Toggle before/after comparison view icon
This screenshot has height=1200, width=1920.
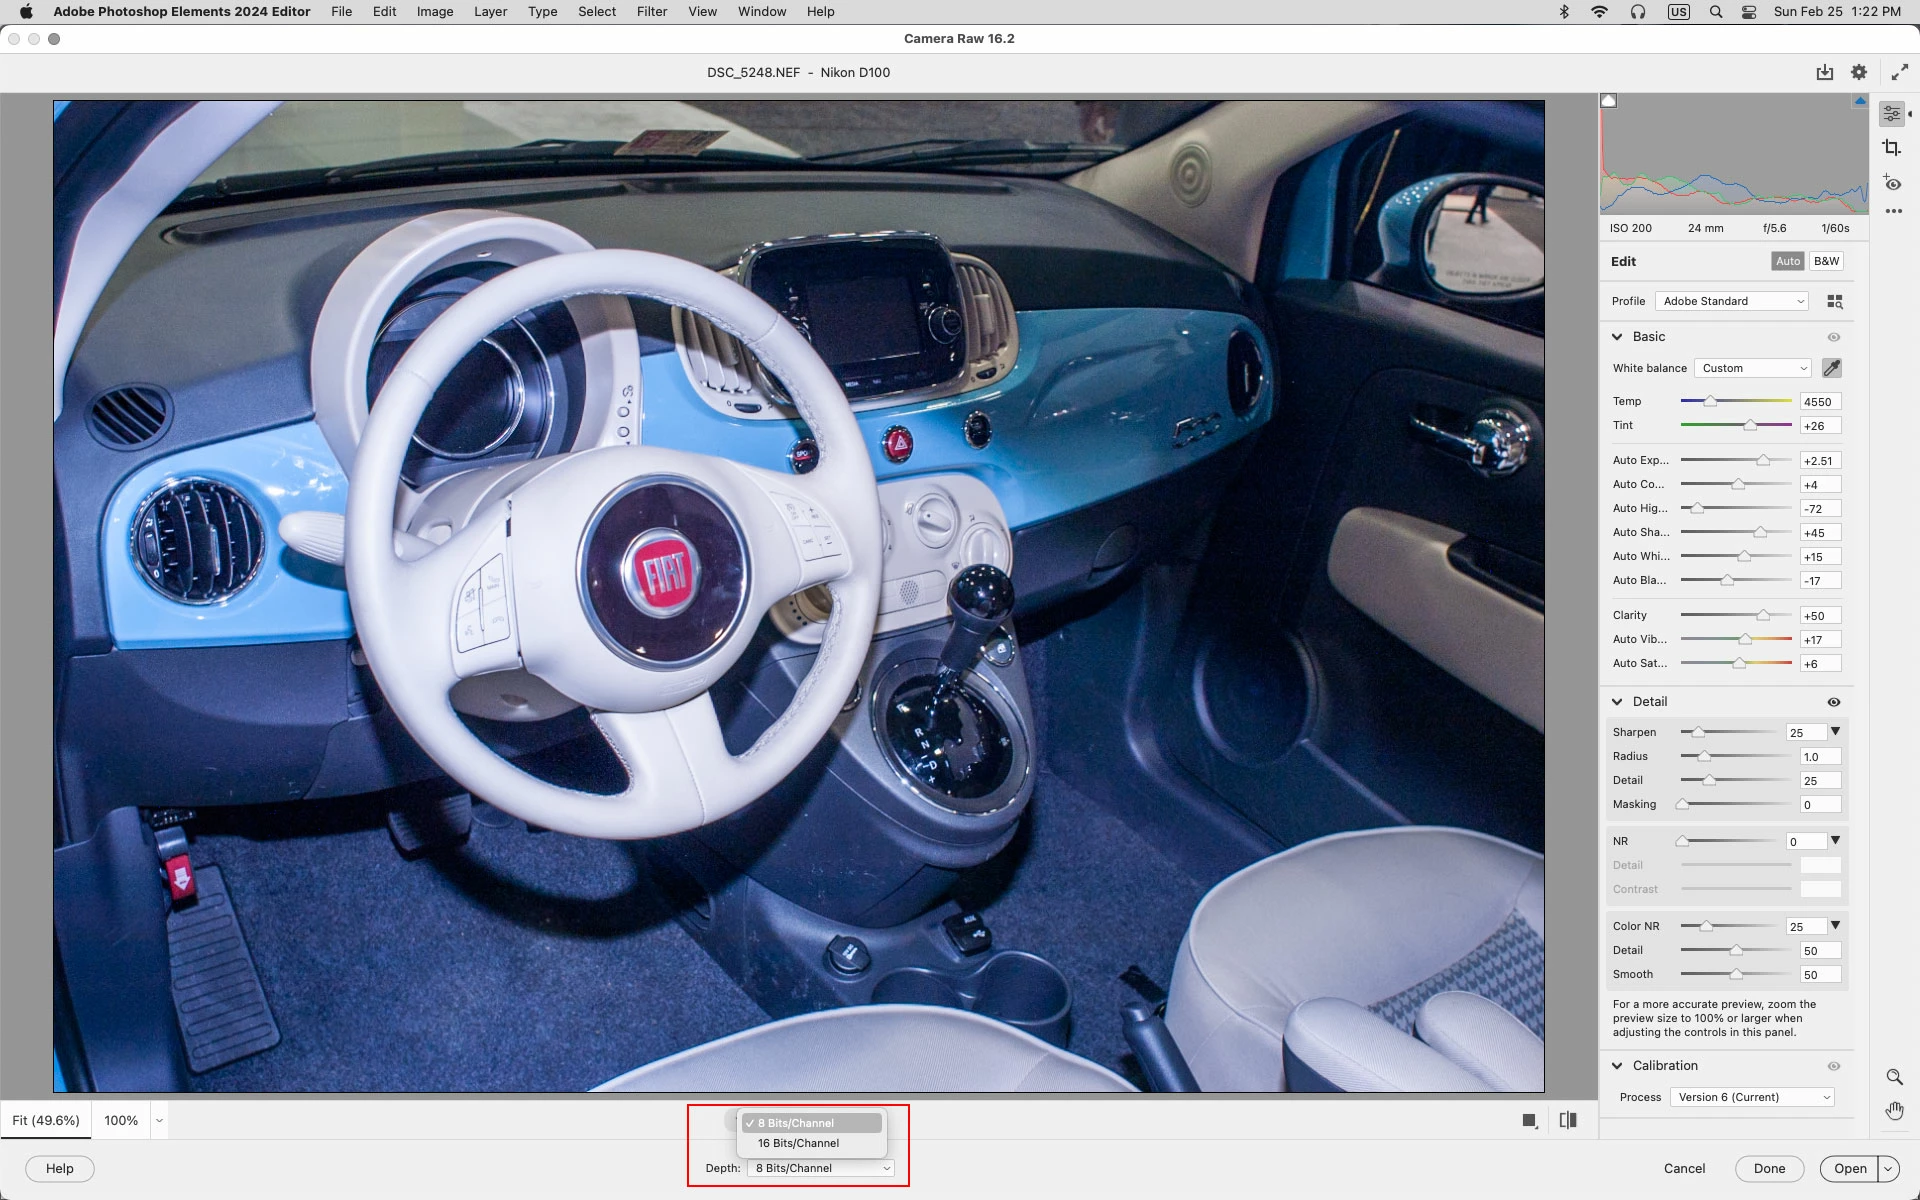point(1568,1120)
